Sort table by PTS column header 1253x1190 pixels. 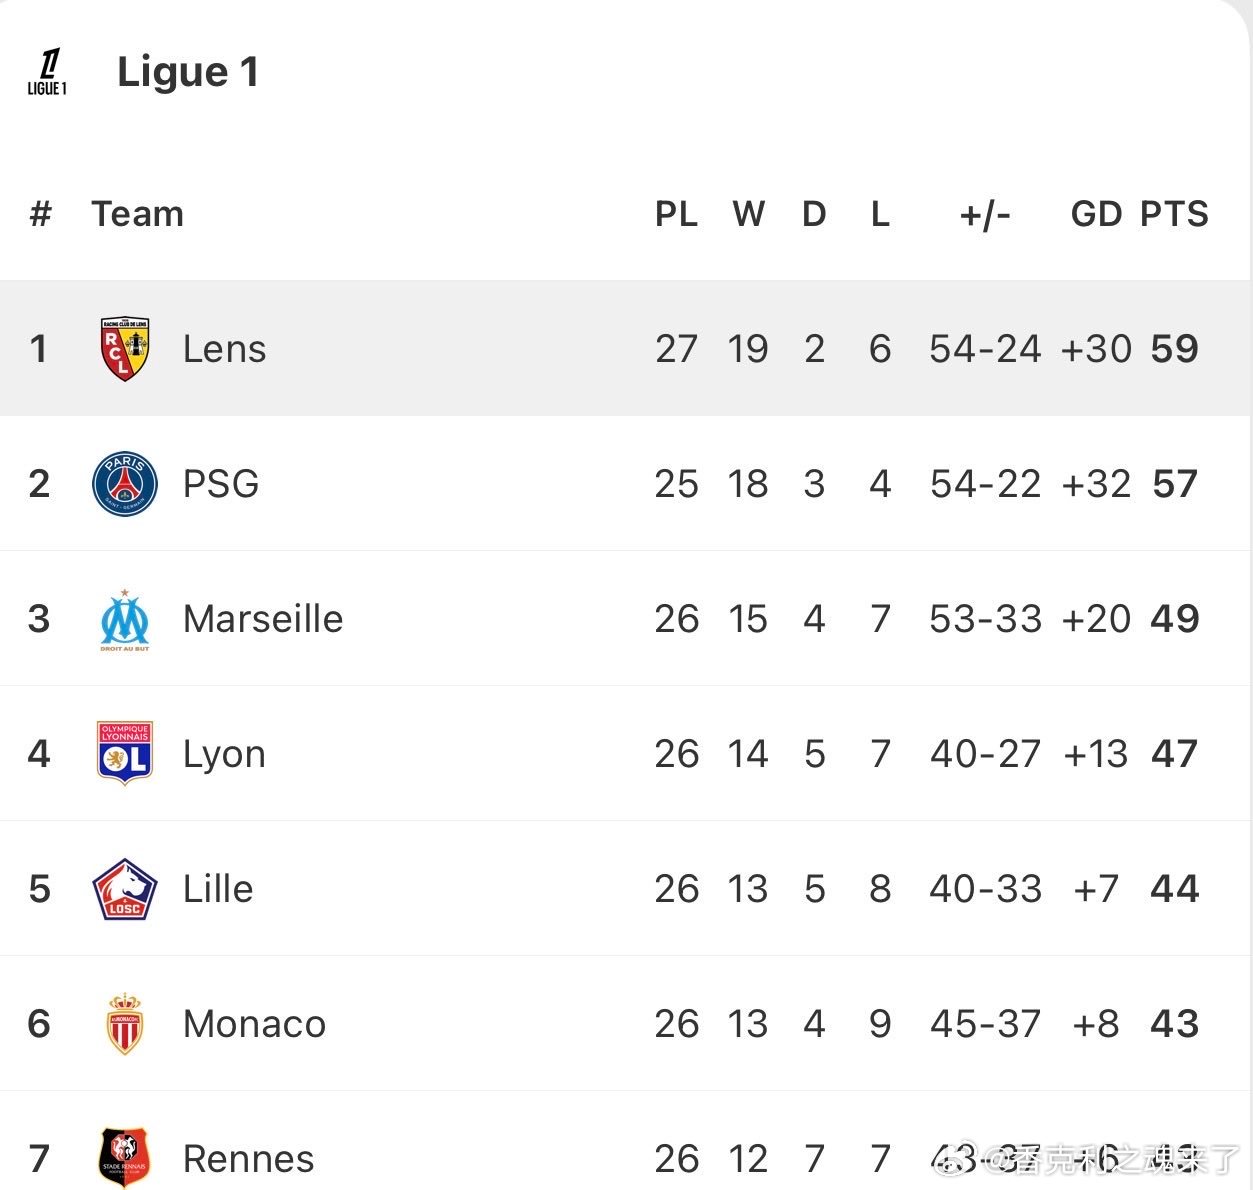[1174, 214]
